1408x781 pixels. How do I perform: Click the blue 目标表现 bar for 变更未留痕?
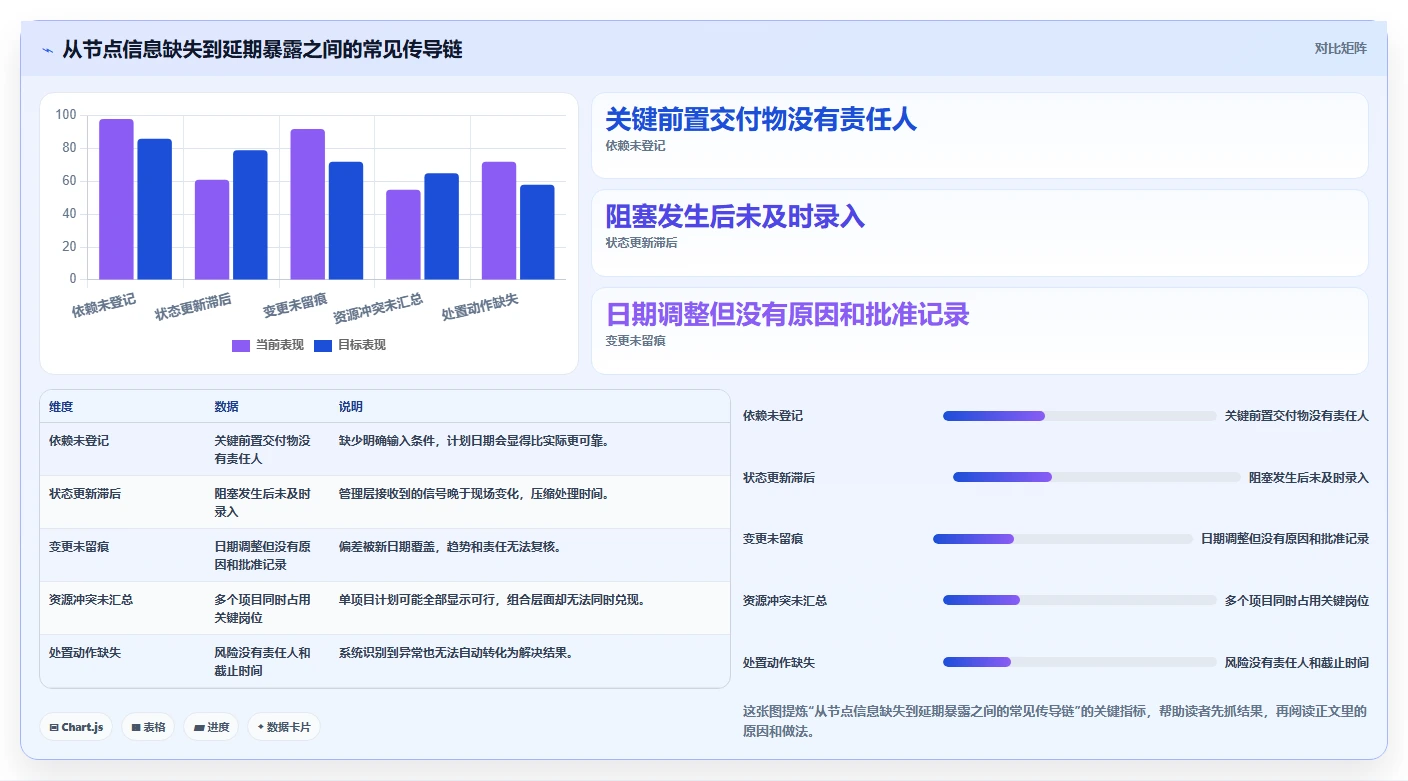click(346, 220)
